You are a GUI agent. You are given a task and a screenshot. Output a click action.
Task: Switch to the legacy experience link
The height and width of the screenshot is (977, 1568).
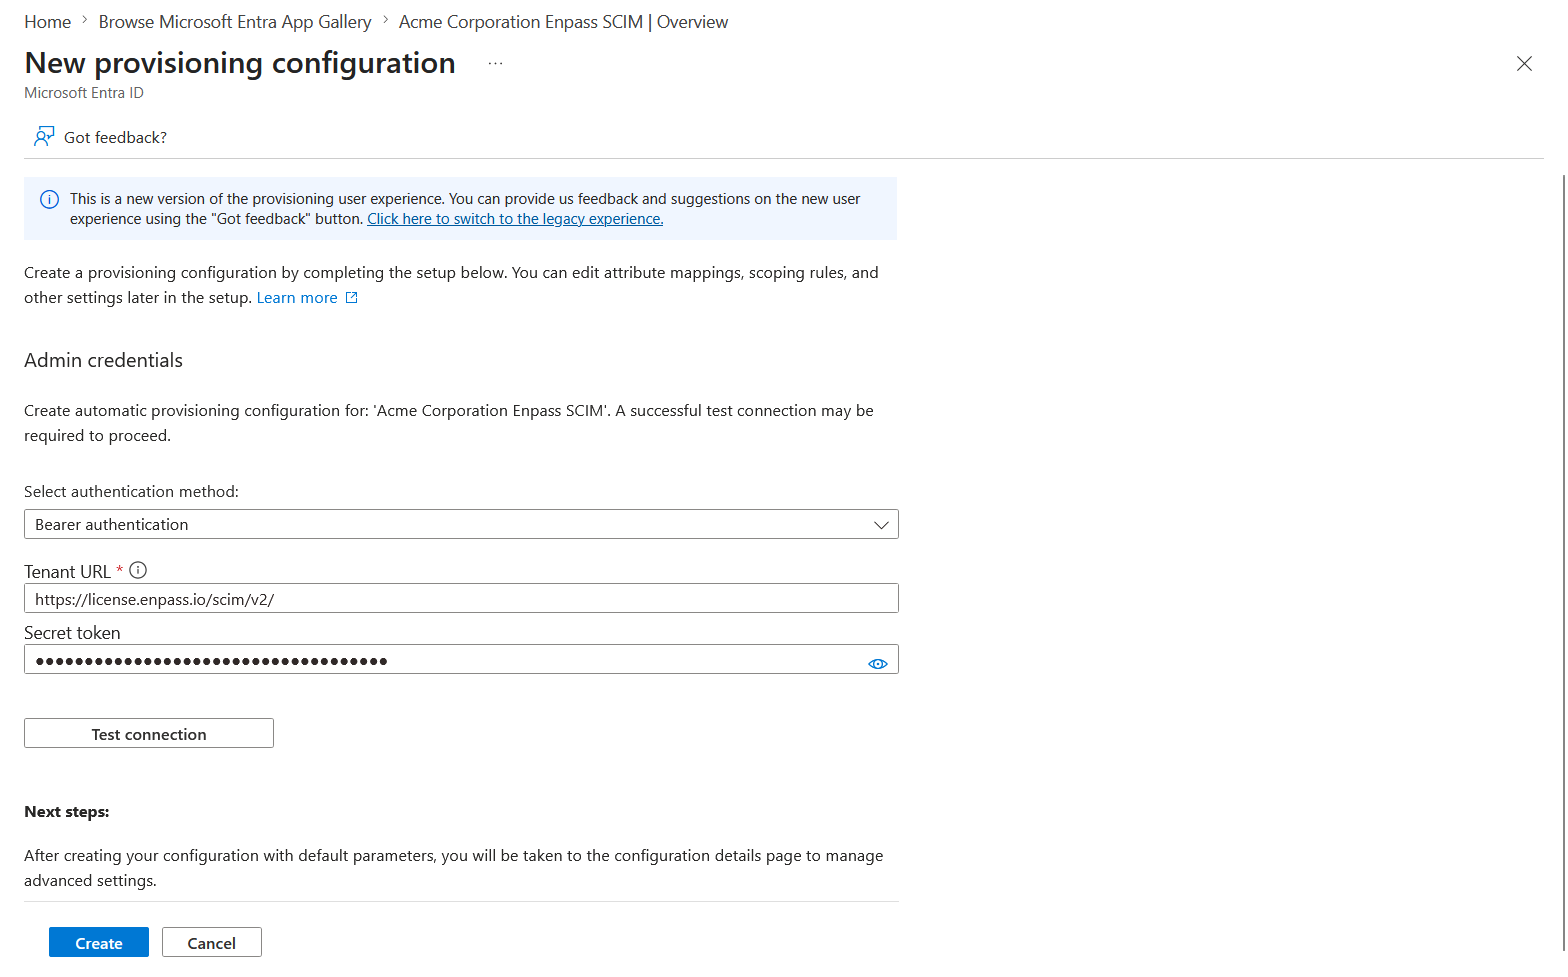coord(515,219)
